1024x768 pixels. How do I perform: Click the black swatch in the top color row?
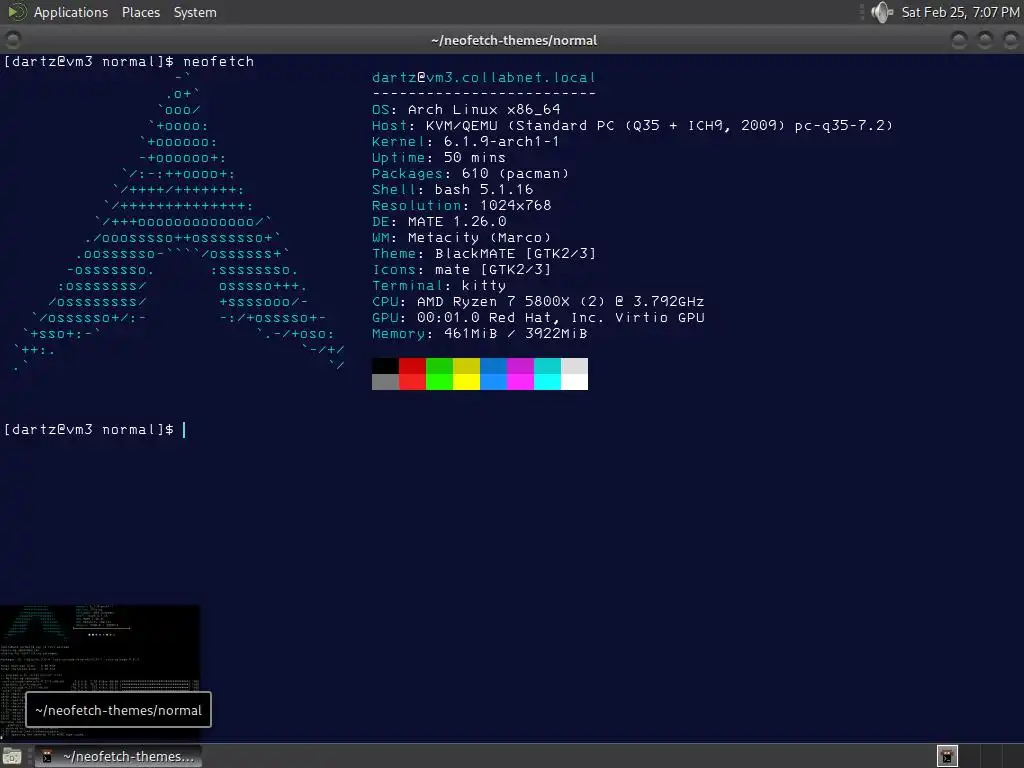(385, 366)
